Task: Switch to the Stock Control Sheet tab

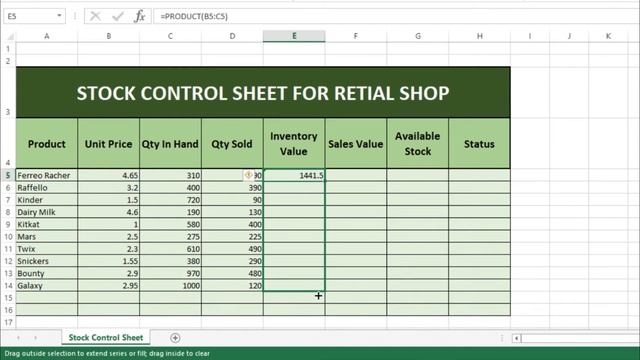Action: (x=106, y=338)
